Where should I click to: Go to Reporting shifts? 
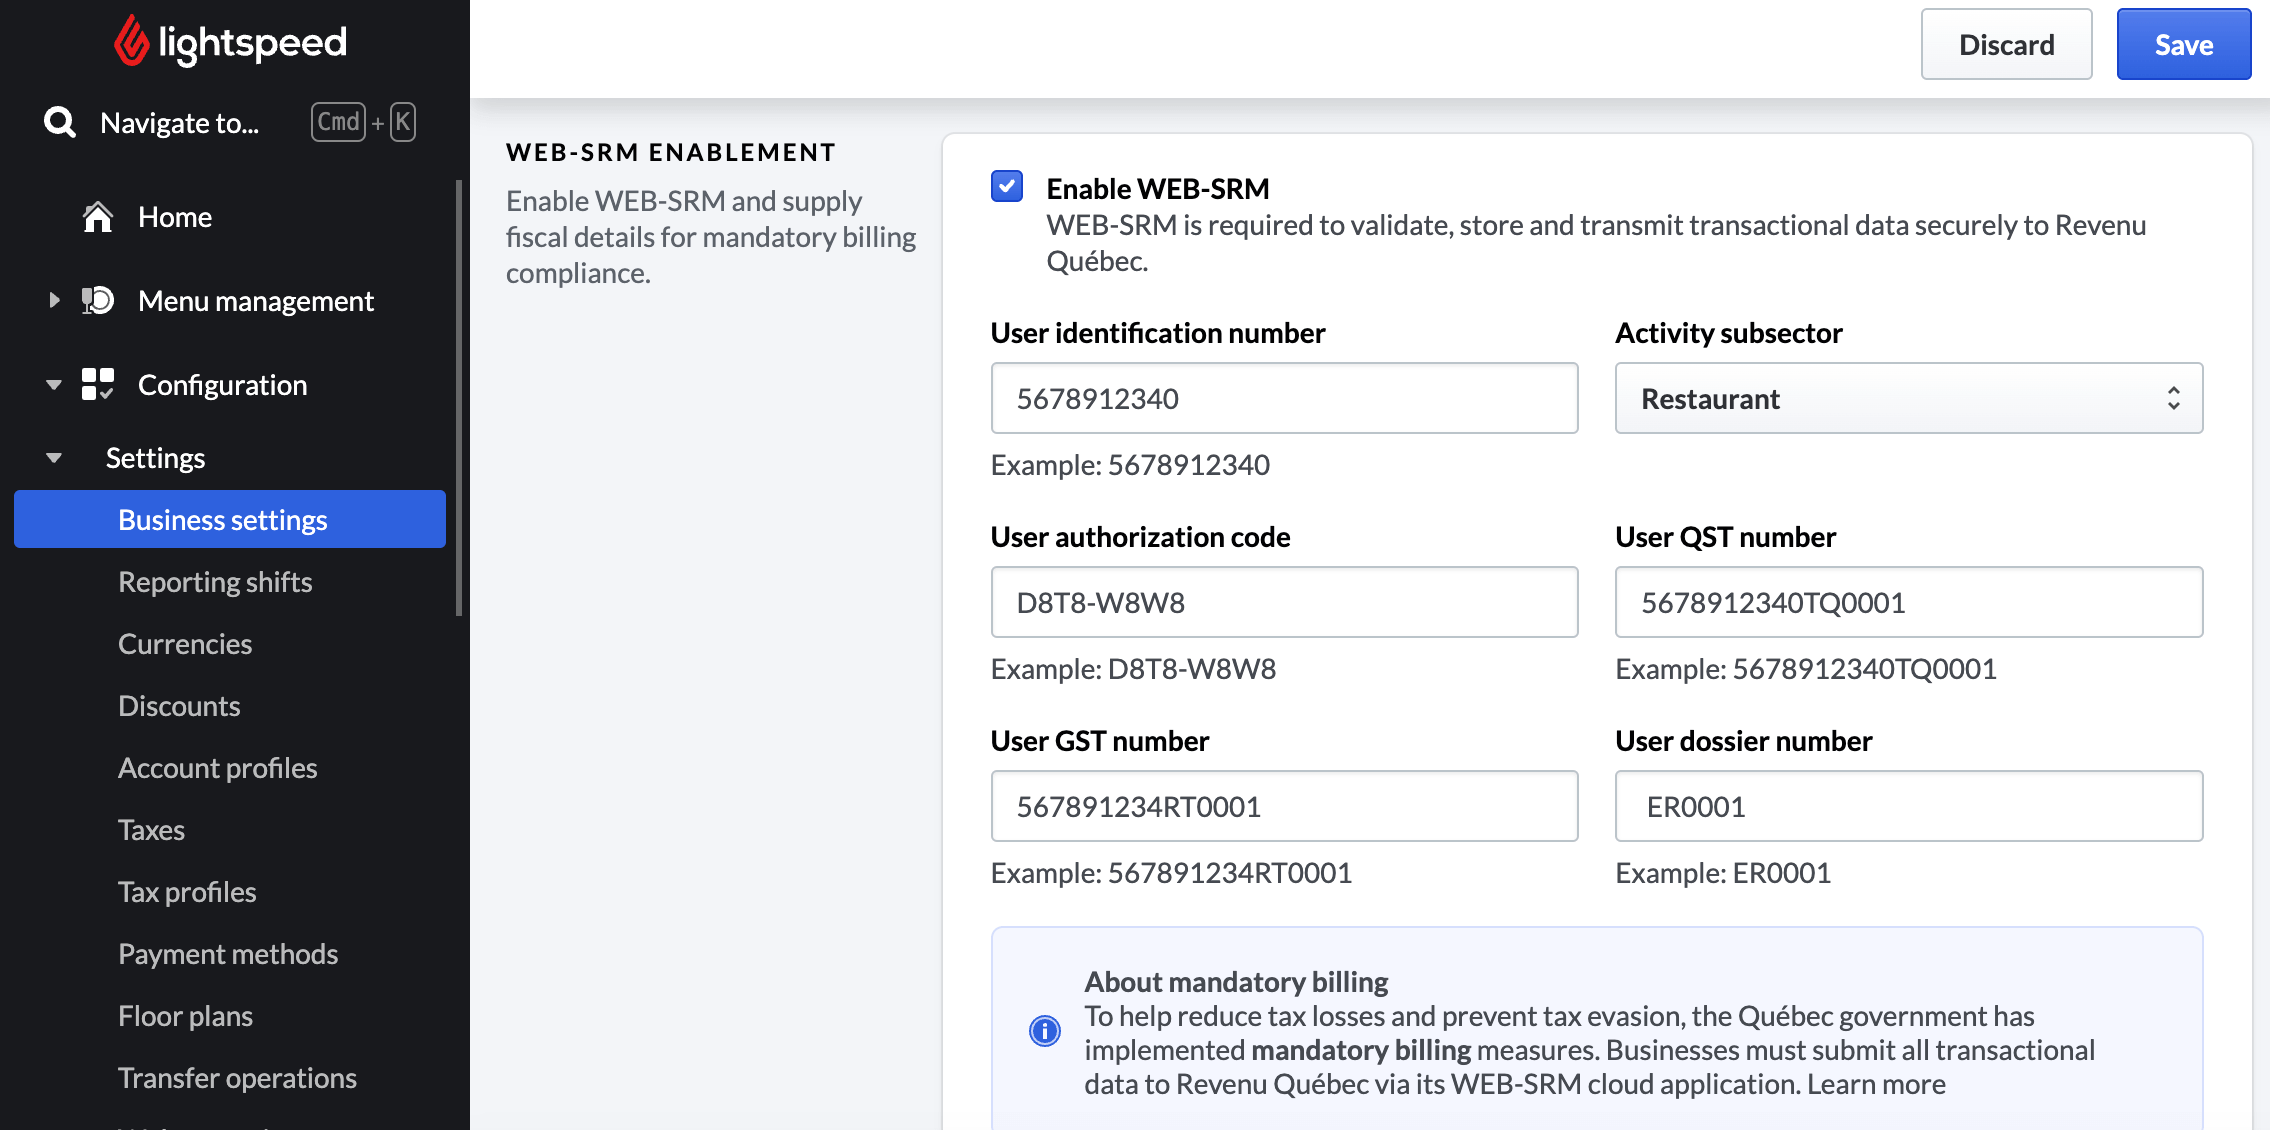(215, 582)
